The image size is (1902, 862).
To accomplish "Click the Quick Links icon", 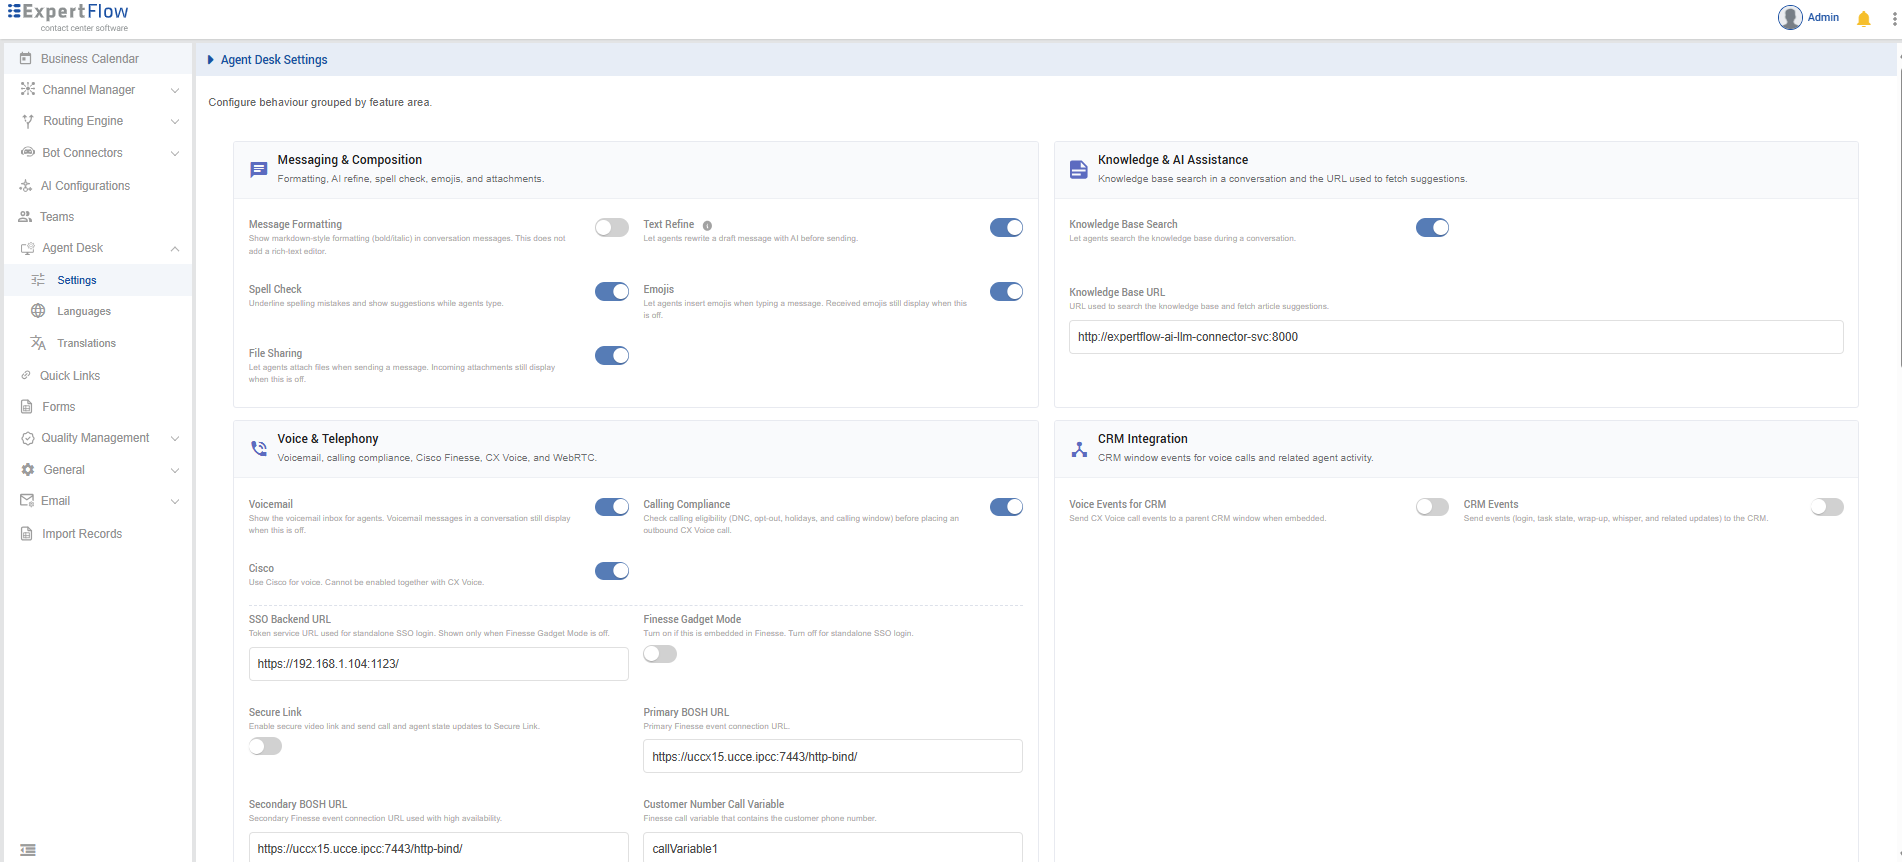I will point(26,376).
